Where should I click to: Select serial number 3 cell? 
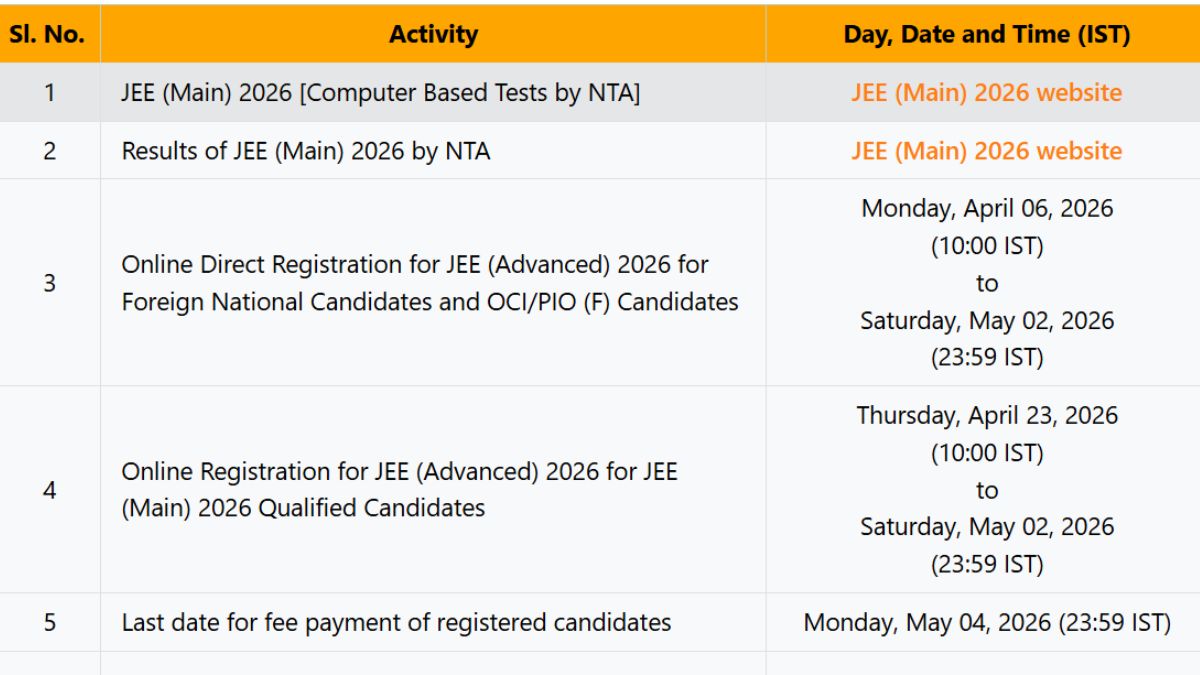[x=49, y=283]
